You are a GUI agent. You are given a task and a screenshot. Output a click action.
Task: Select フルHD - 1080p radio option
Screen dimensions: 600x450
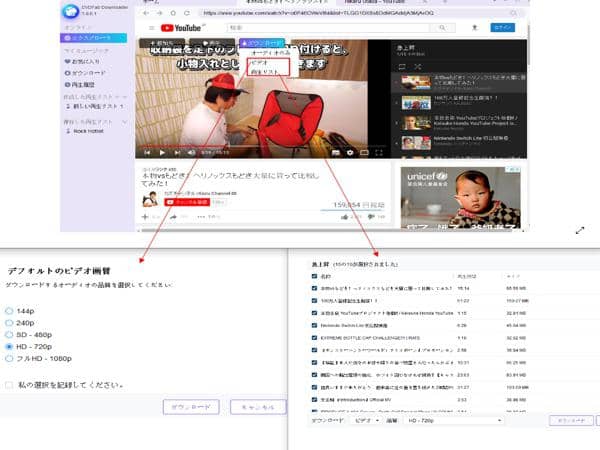[9, 358]
